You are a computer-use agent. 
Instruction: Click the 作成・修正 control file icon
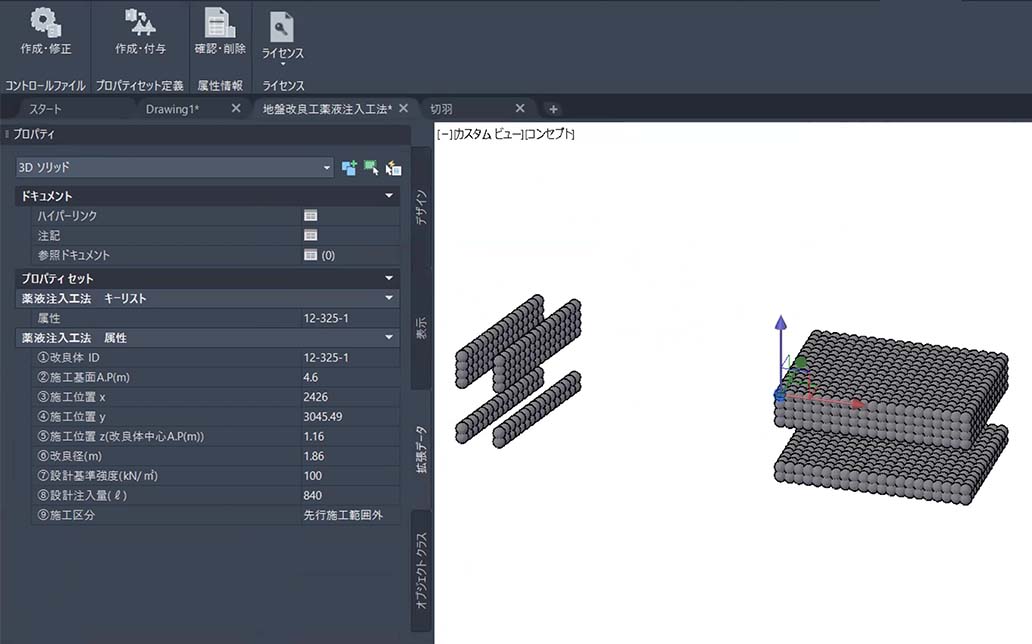coord(45,22)
